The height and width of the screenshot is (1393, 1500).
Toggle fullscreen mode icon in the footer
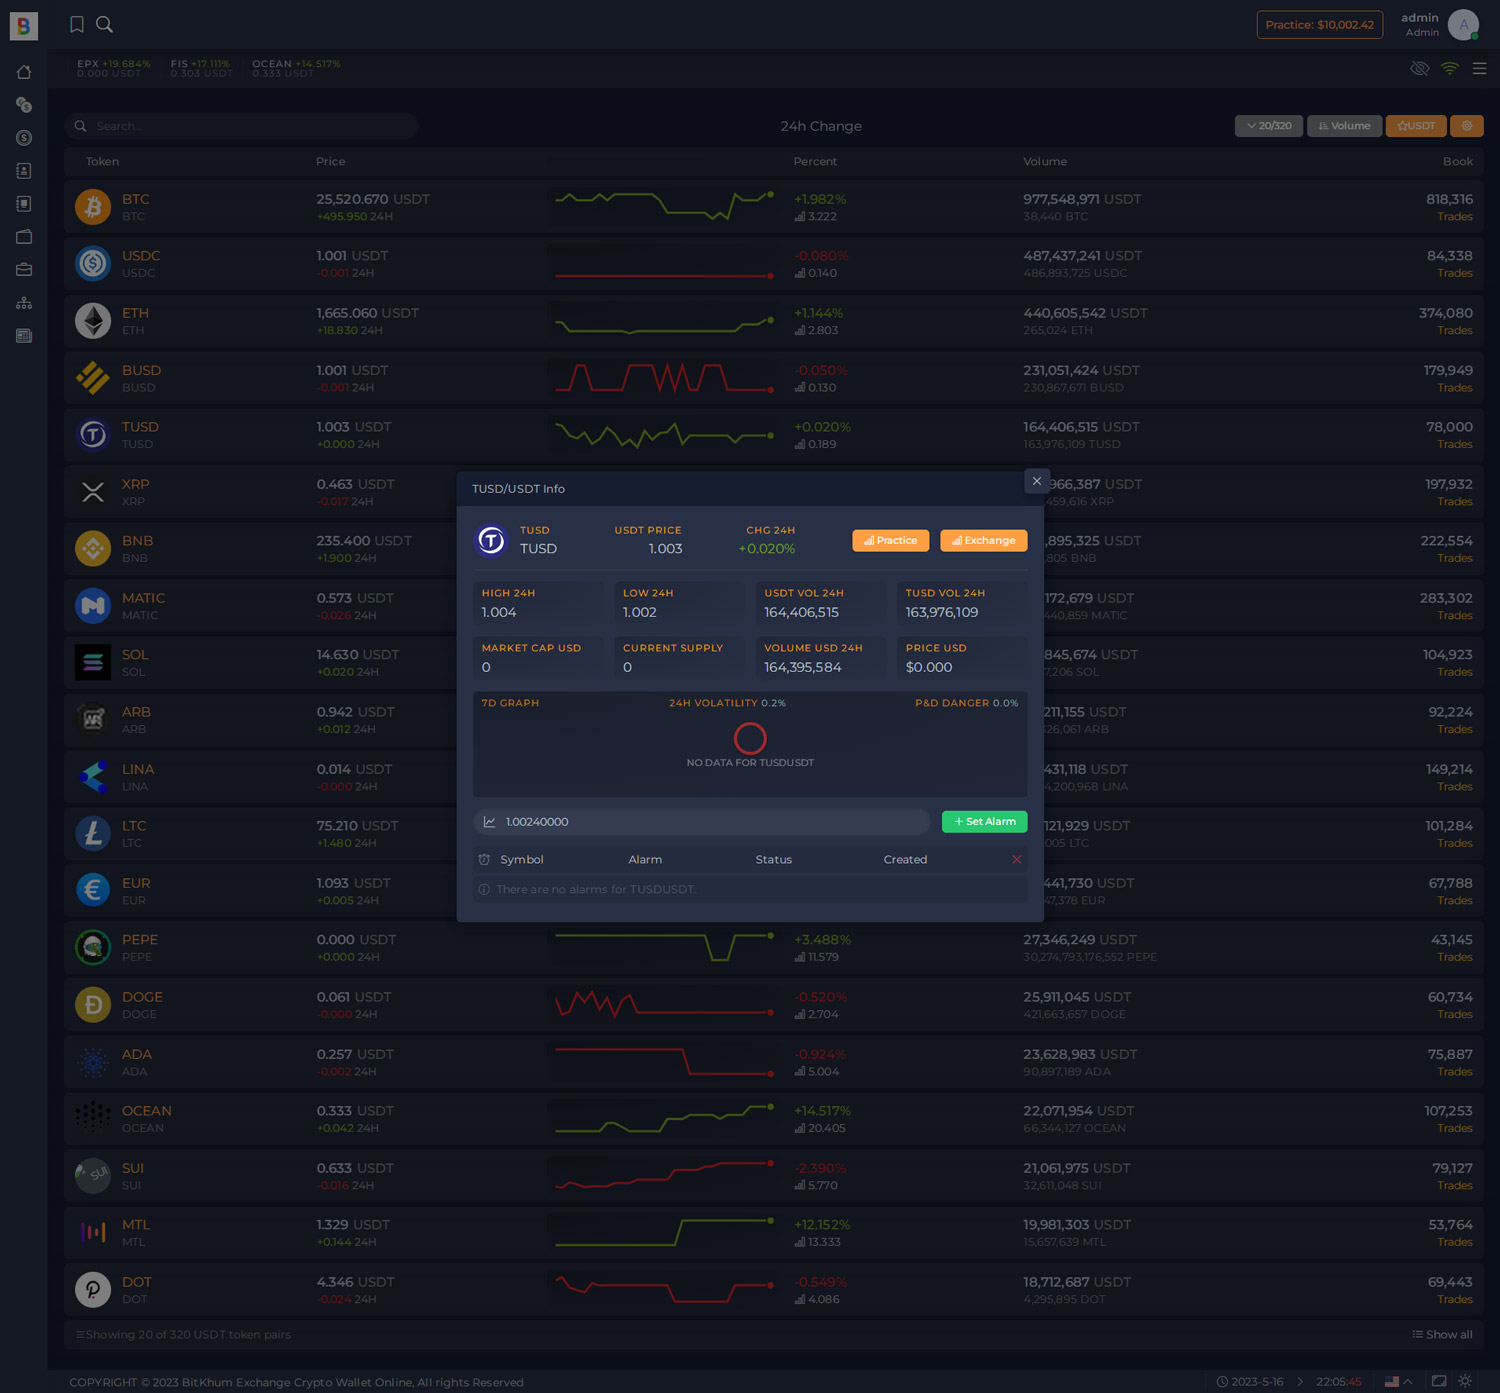pos(1439,1381)
